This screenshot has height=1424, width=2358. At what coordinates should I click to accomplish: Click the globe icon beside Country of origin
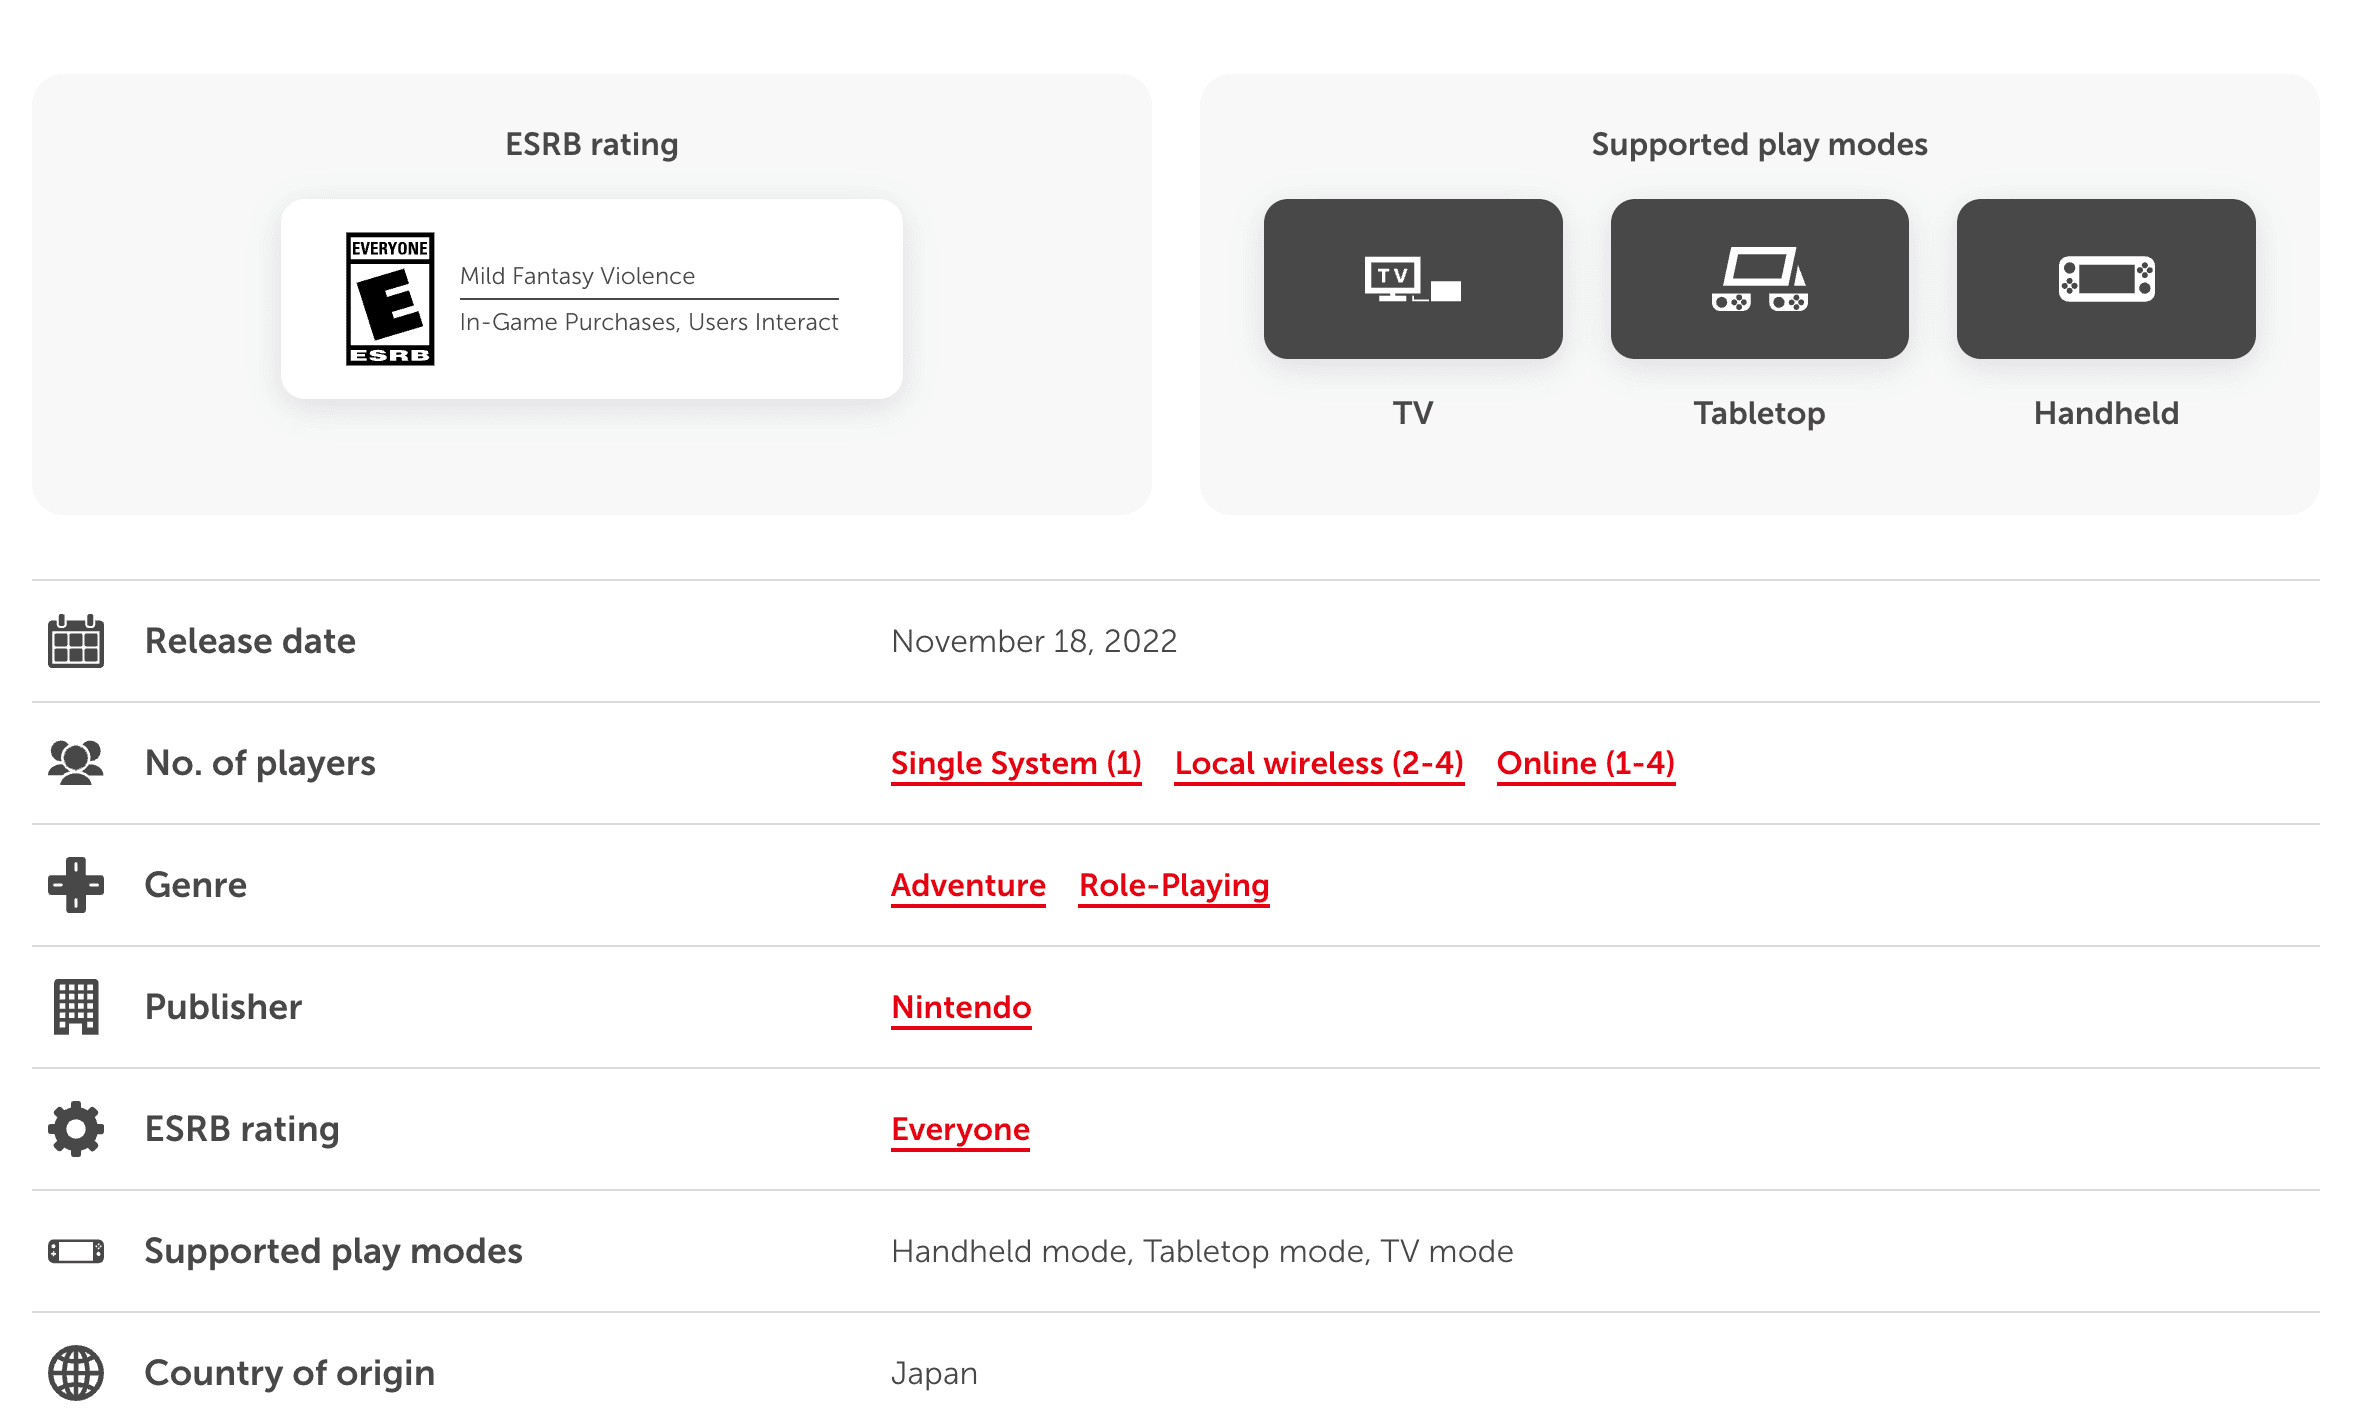tap(76, 1373)
